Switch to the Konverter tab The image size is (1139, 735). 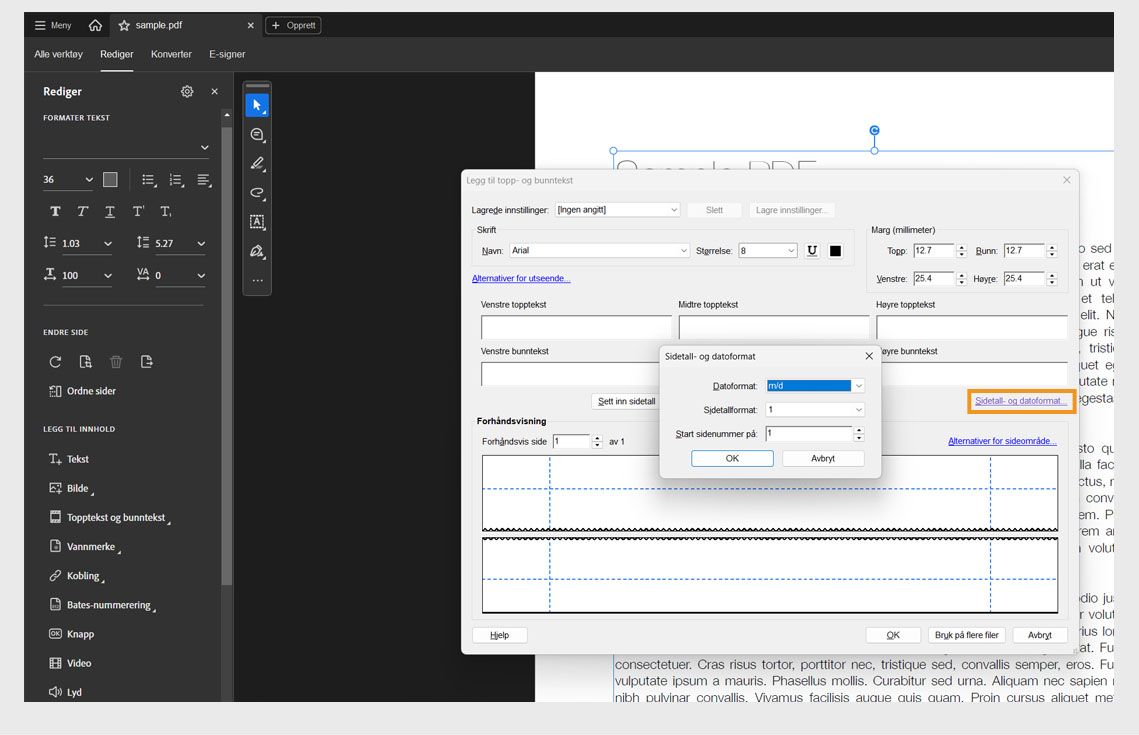[170, 55]
